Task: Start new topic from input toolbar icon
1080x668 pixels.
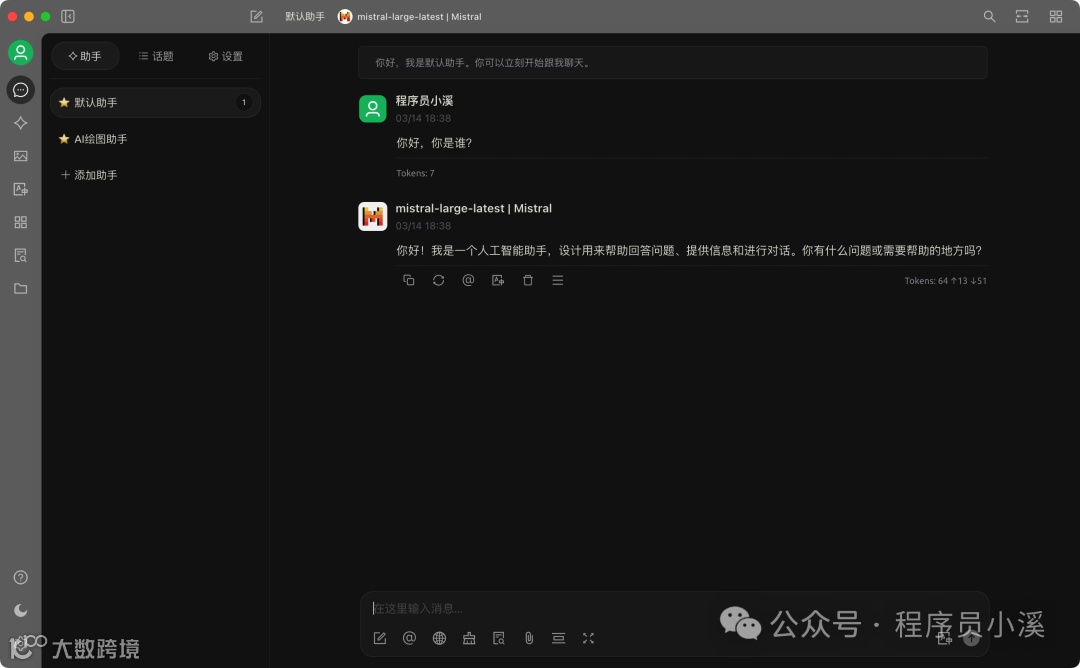Action: 380,638
